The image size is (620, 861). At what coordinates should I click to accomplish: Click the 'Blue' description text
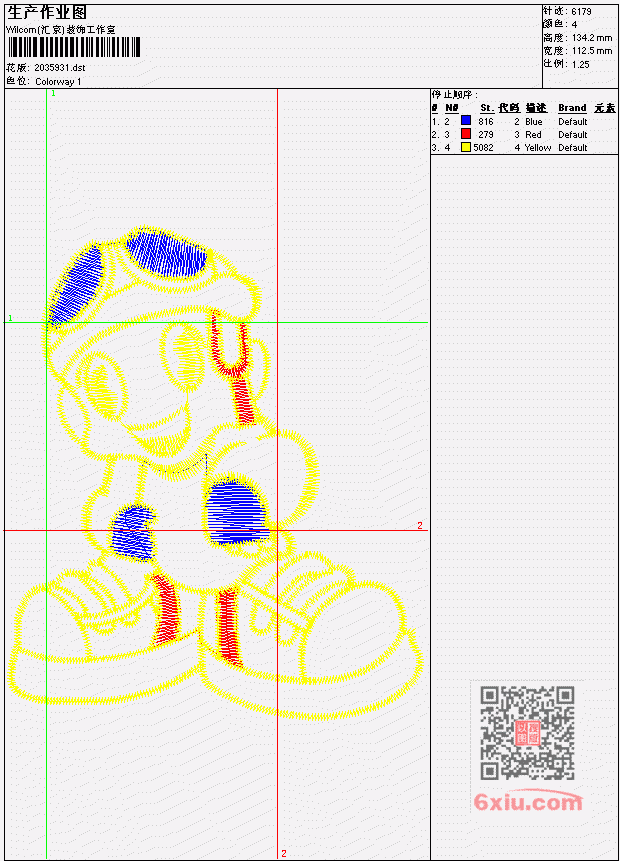[533, 121]
